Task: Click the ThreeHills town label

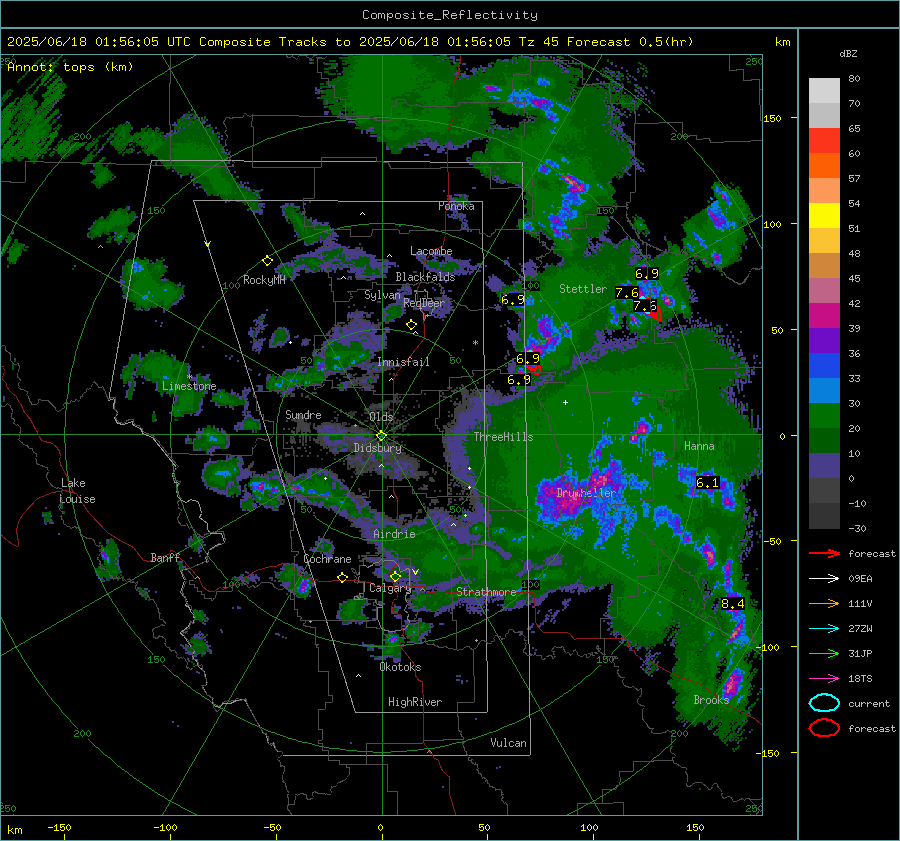Action: coord(503,437)
